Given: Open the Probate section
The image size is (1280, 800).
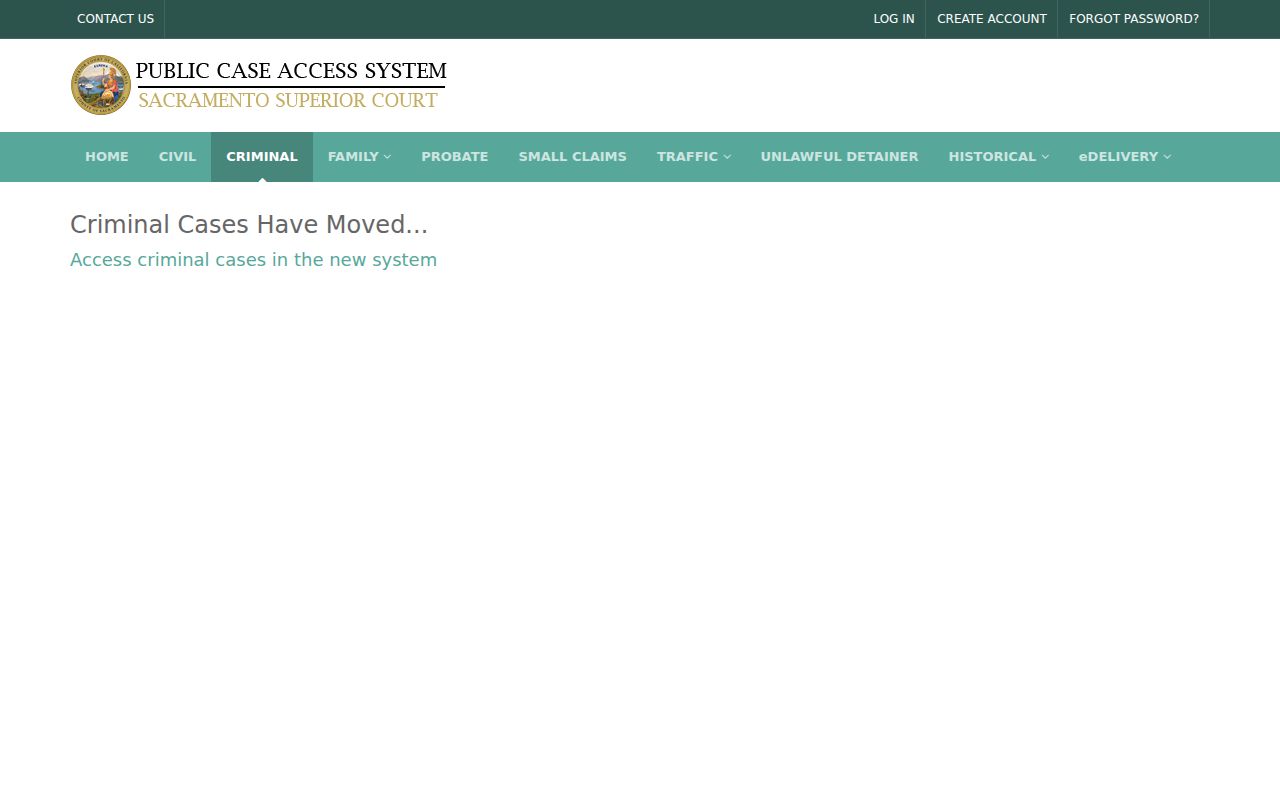Looking at the screenshot, I should pos(455,157).
